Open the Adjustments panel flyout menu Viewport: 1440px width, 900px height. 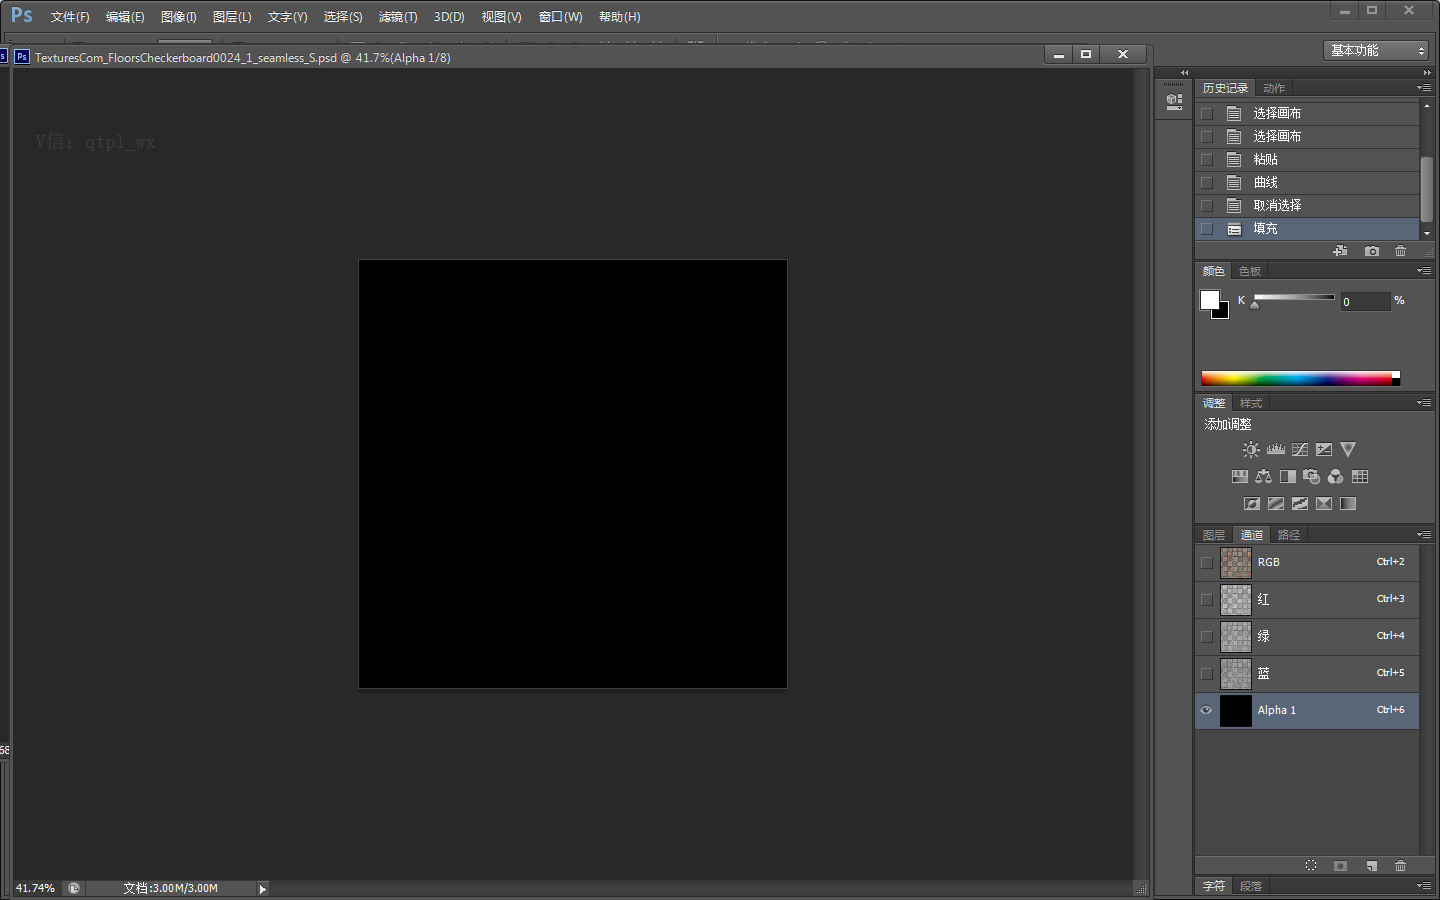click(1424, 403)
